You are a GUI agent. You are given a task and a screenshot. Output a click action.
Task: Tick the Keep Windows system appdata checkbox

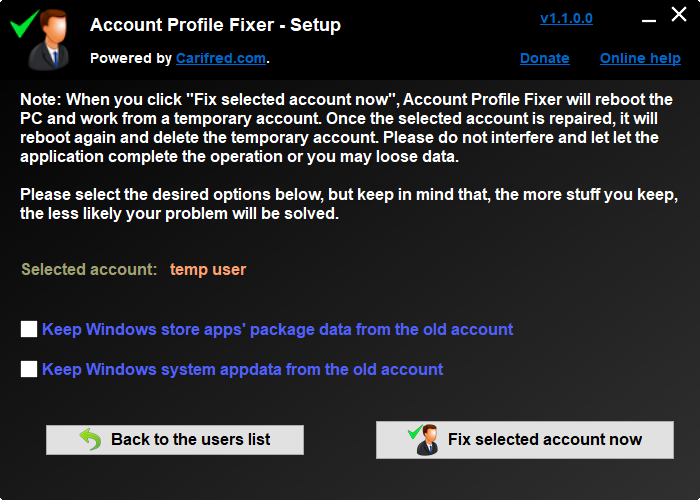coord(29,369)
